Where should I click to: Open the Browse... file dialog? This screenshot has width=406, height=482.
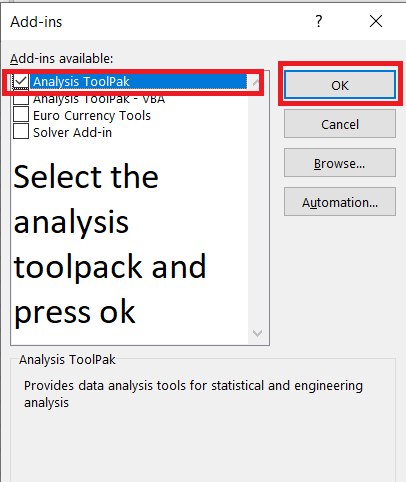click(x=340, y=163)
